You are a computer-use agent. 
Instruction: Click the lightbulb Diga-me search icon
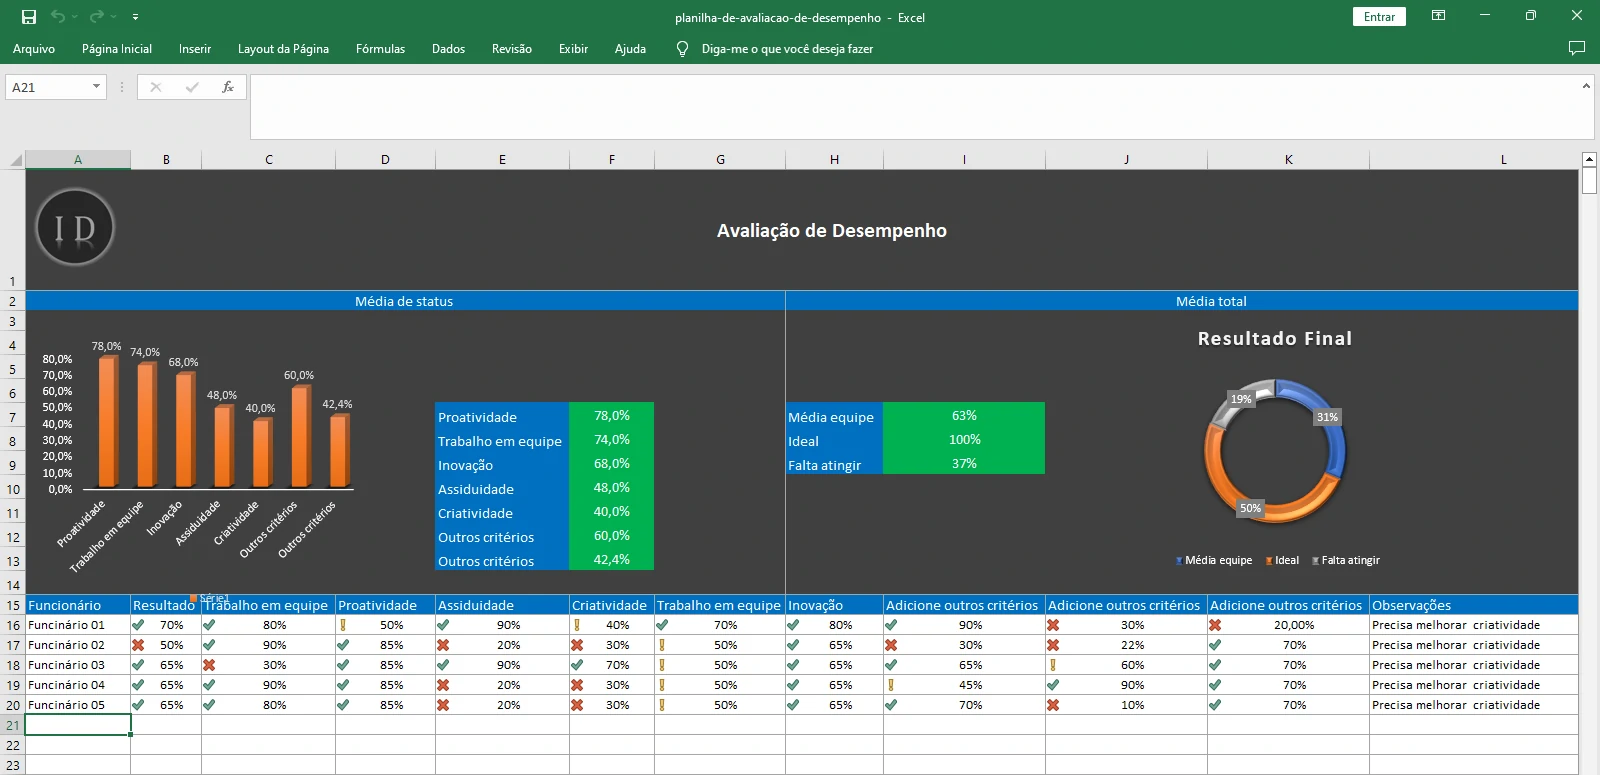tap(682, 49)
